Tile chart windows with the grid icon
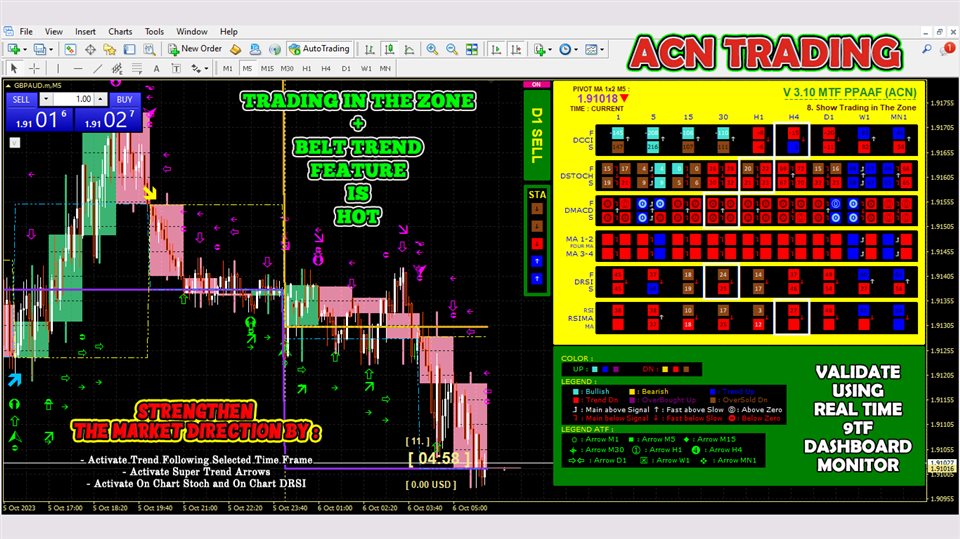Screen dimensions: 960x539 472,49
